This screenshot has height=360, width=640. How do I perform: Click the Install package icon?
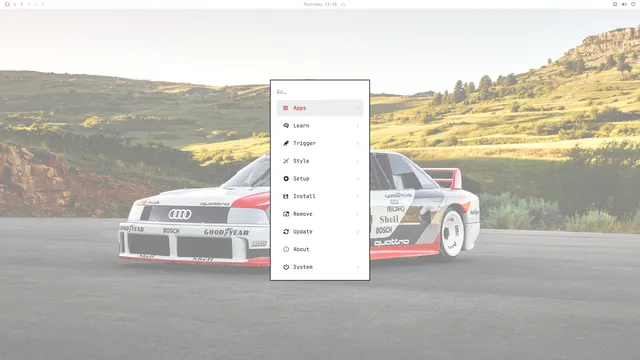pyautogui.click(x=286, y=196)
